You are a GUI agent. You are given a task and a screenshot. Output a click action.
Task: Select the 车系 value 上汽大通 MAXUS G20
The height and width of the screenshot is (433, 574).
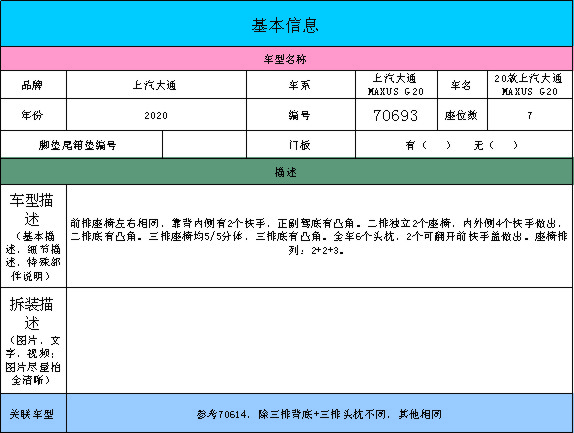[396, 85]
